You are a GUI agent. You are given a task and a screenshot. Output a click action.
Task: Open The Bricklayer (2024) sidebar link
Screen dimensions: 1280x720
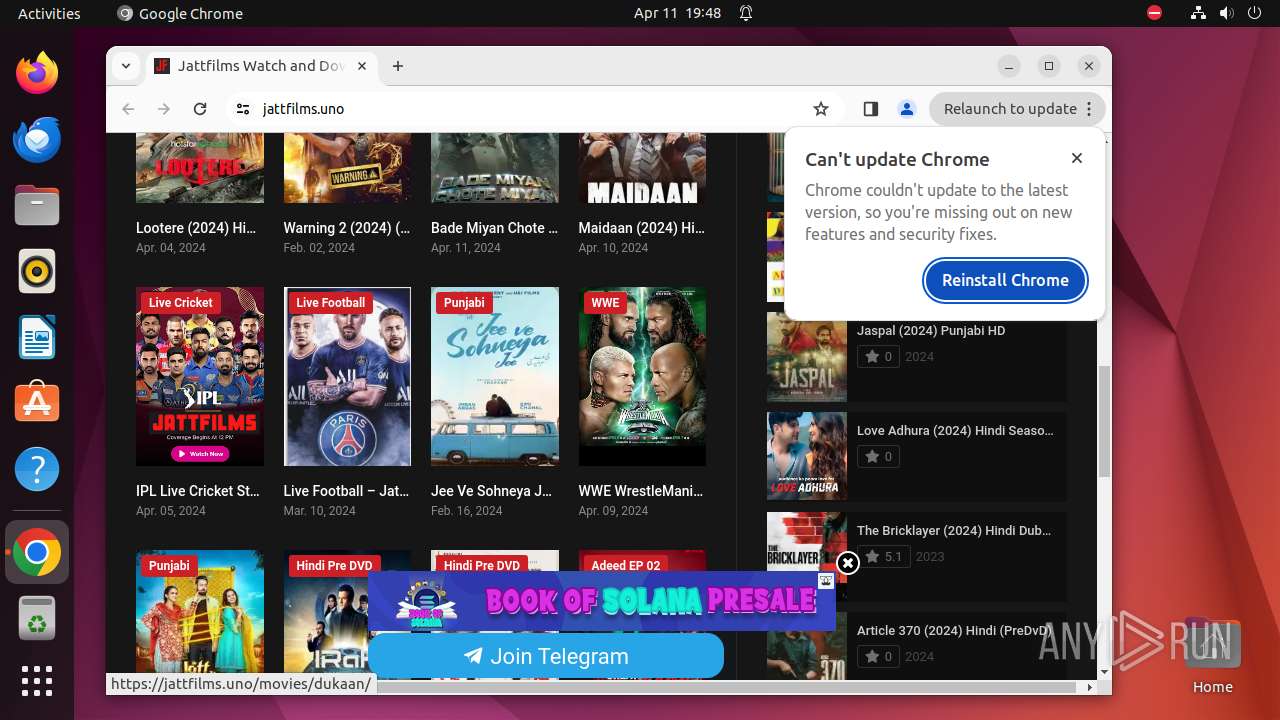tap(954, 530)
